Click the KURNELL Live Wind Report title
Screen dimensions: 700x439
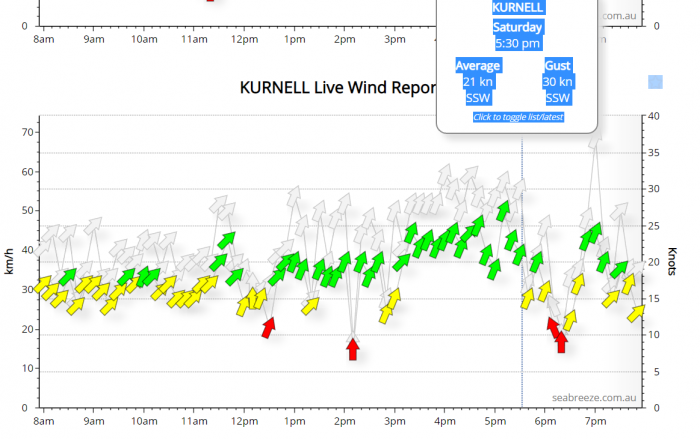336,86
